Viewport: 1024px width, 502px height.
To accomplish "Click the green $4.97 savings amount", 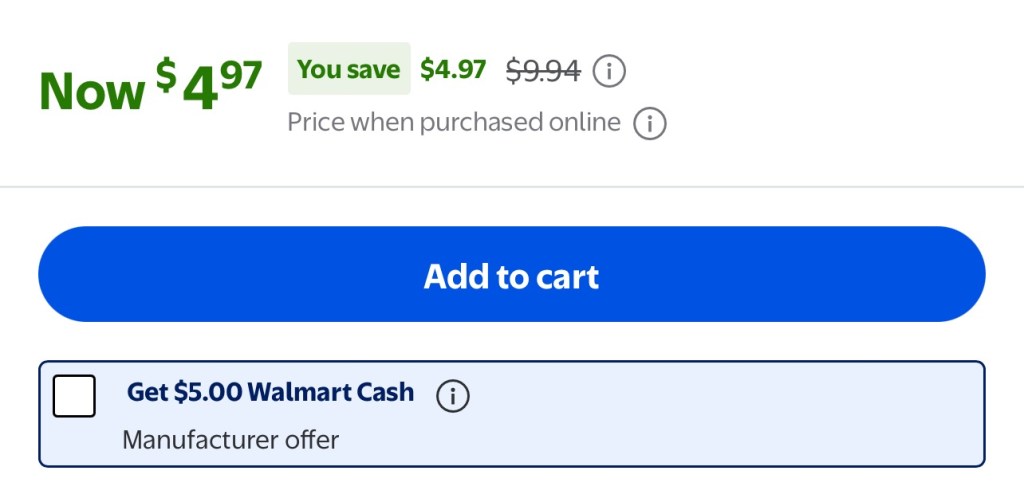I will pos(453,69).
